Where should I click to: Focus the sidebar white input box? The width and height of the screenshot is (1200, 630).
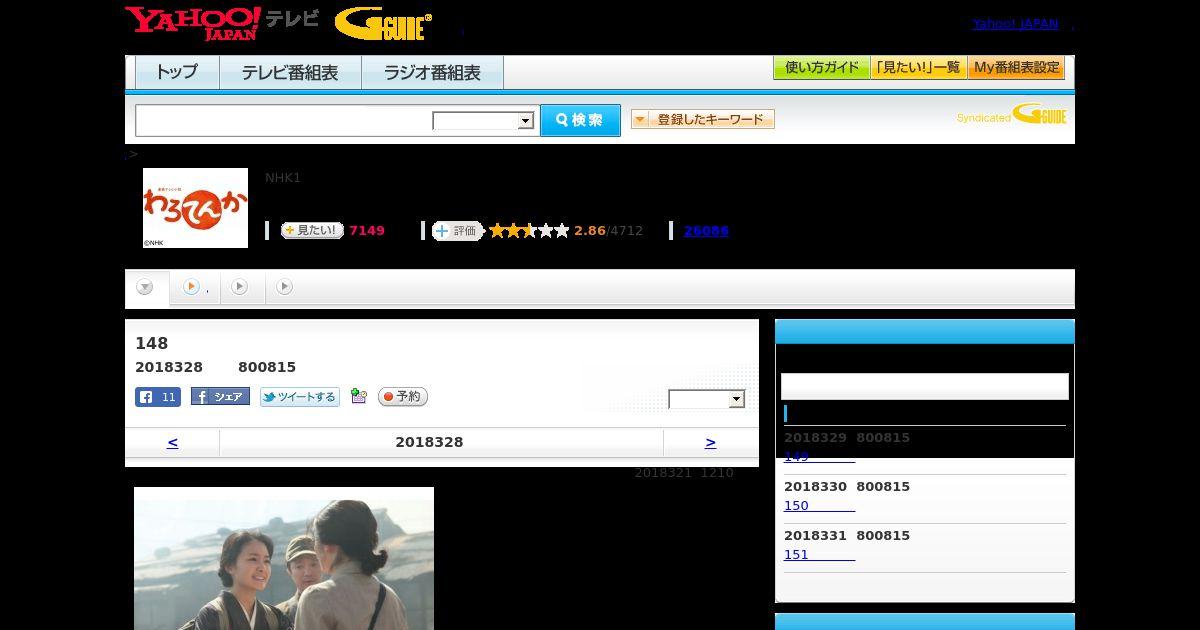click(x=925, y=386)
